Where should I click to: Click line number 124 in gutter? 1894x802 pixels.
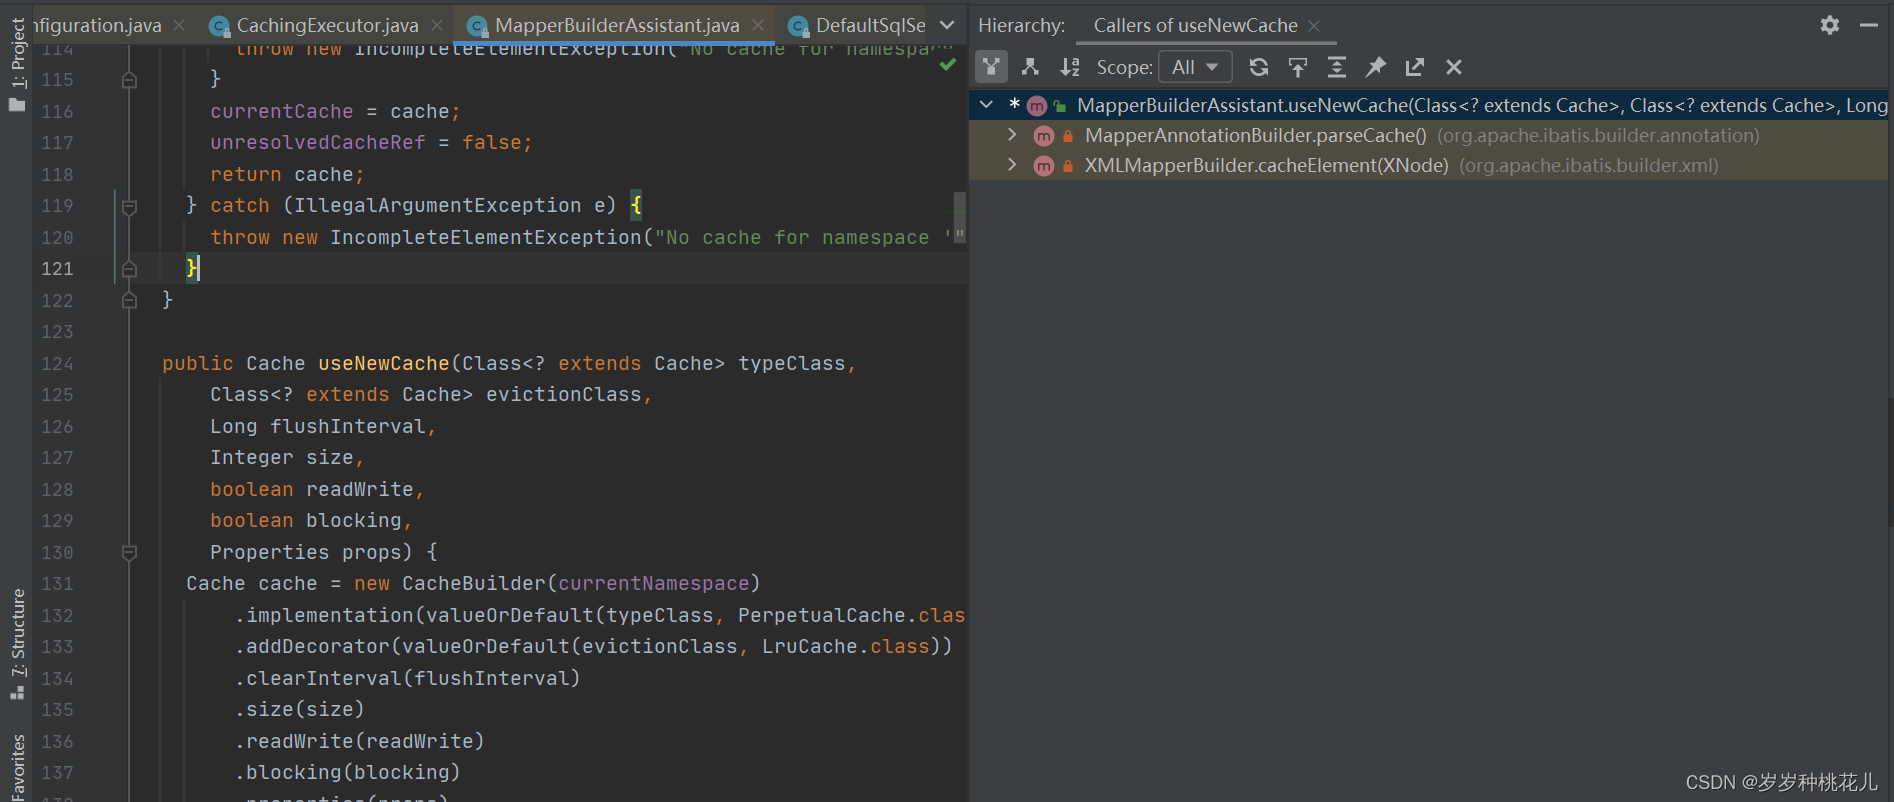[x=57, y=363]
